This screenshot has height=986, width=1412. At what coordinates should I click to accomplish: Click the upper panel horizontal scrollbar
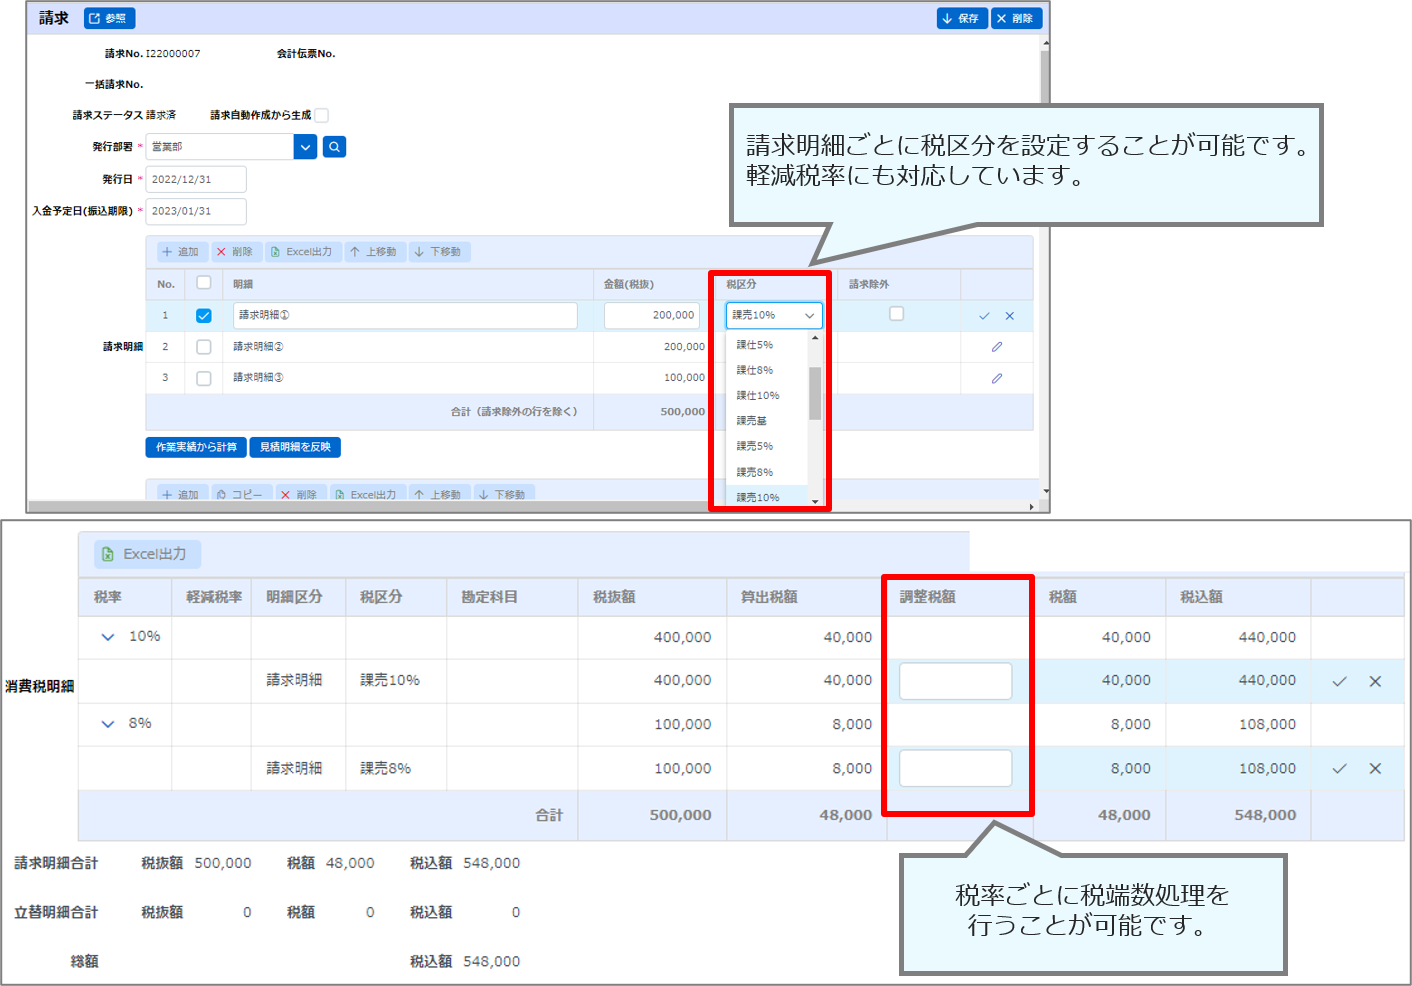[x=530, y=507]
